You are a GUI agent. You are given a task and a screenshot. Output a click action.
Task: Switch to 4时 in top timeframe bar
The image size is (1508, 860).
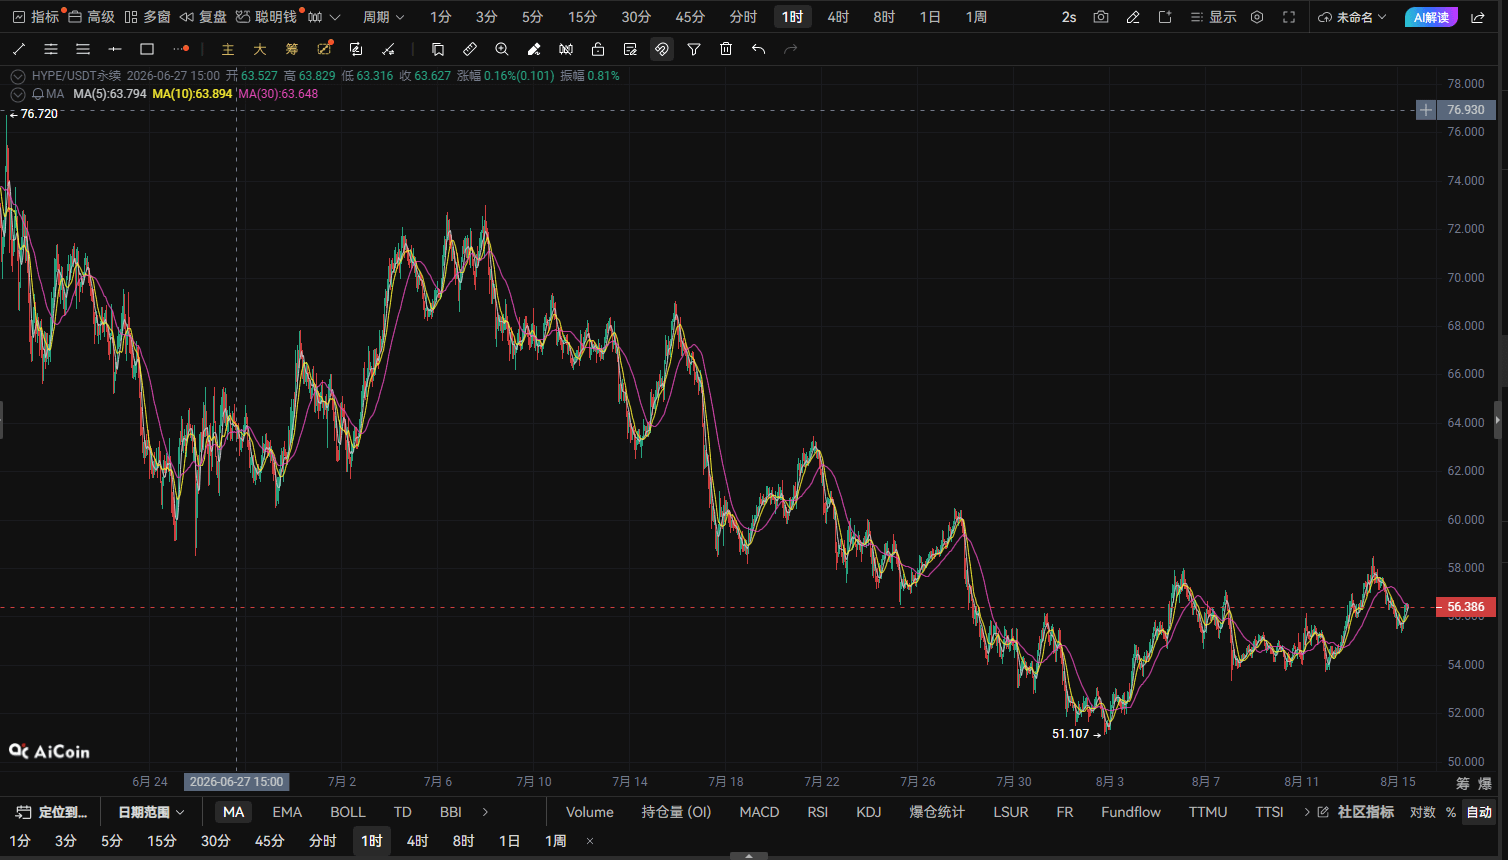(838, 17)
